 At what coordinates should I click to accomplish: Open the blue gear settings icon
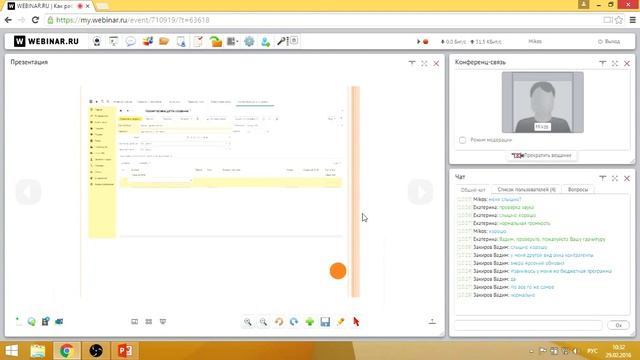coord(249,41)
